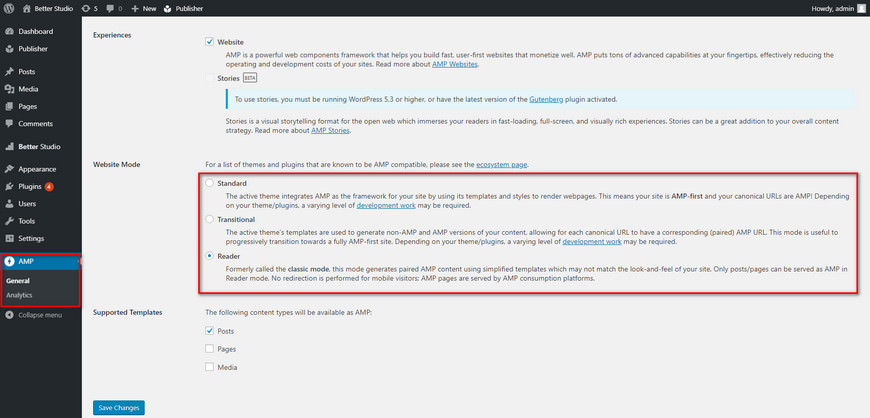This screenshot has width=870, height=418.
Task: Click the Publisher sidebar icon
Action: click(x=9, y=49)
